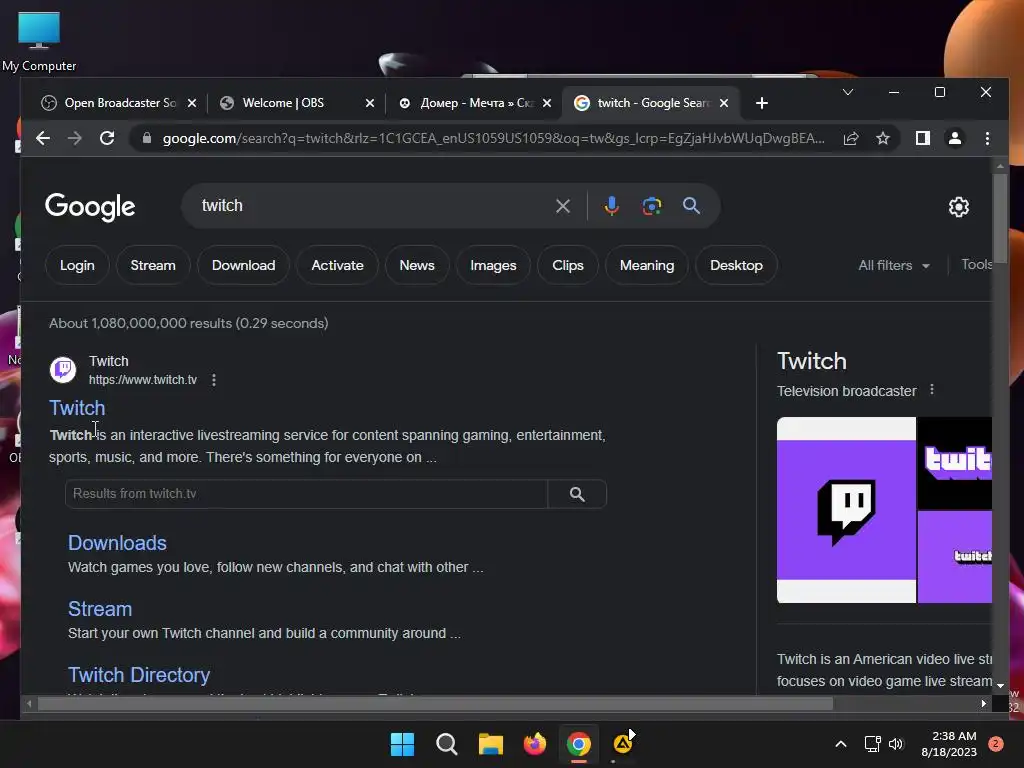The height and width of the screenshot is (768, 1024).
Task: Close the twitch - Google Search tab
Action: click(x=724, y=103)
